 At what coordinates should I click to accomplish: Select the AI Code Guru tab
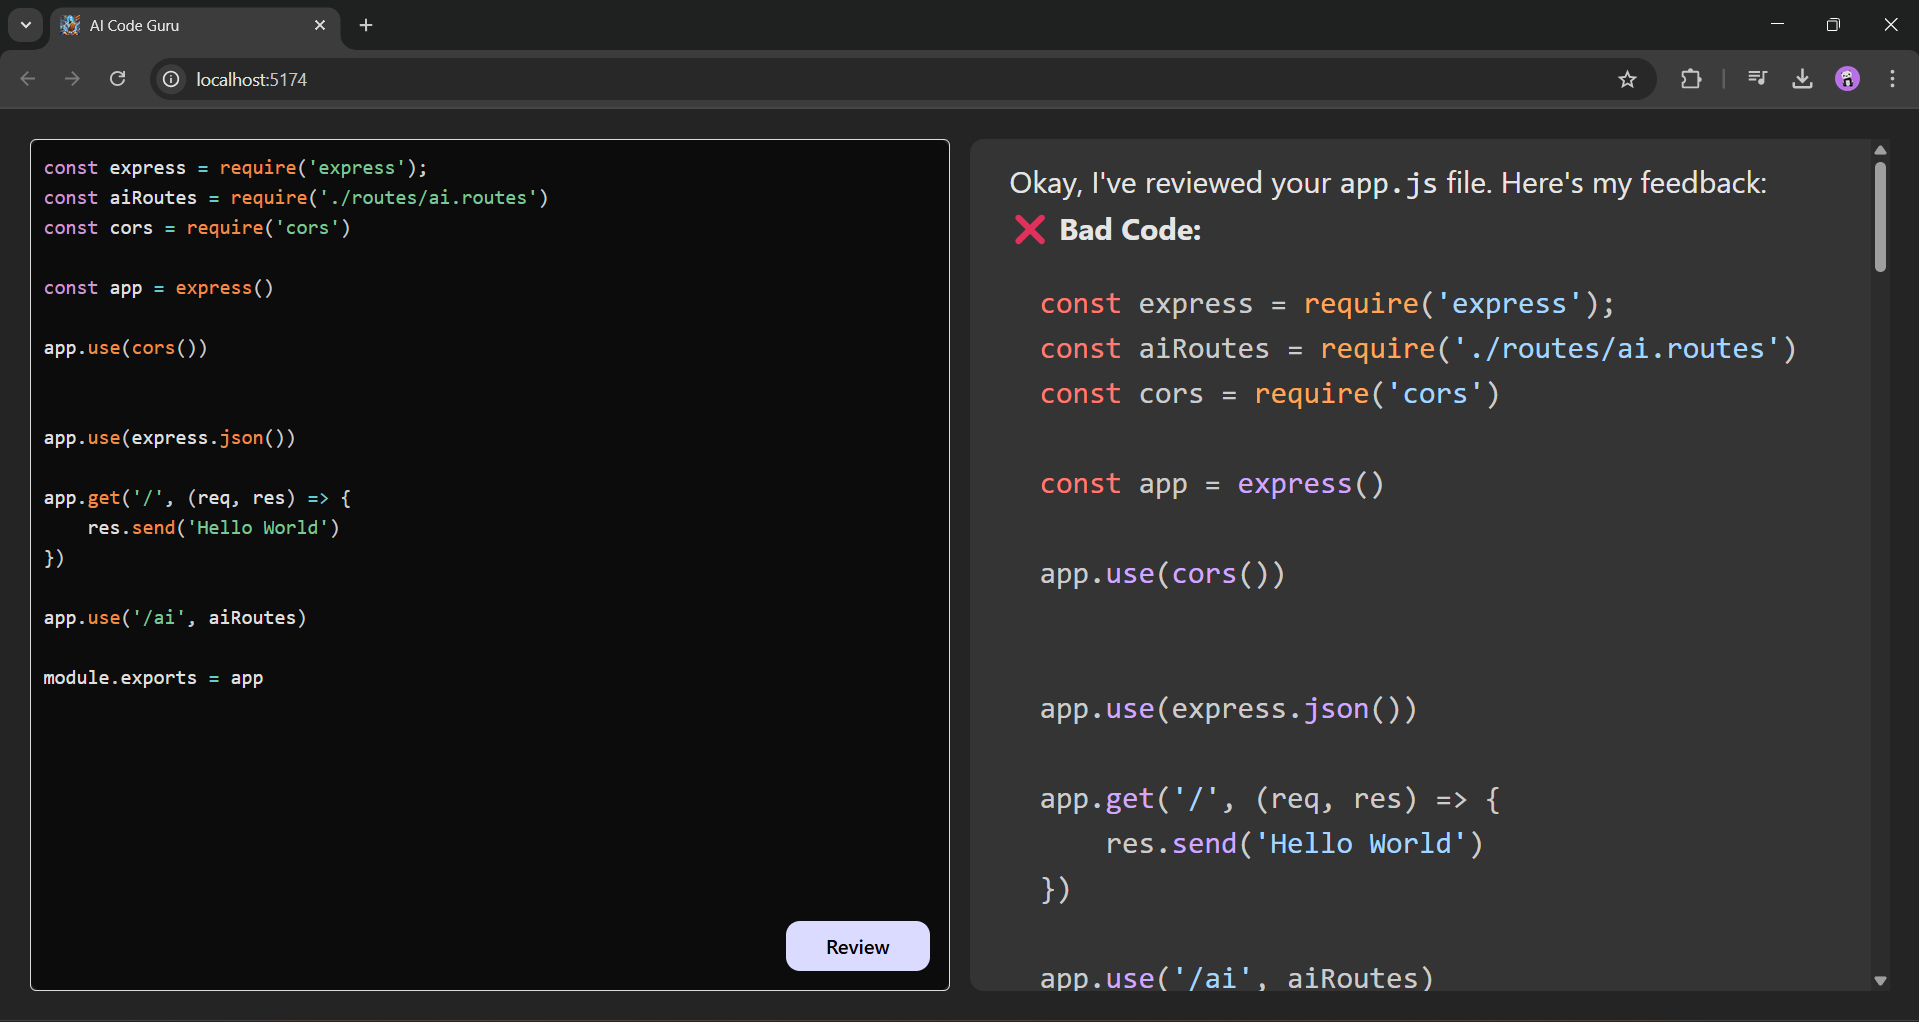point(180,25)
